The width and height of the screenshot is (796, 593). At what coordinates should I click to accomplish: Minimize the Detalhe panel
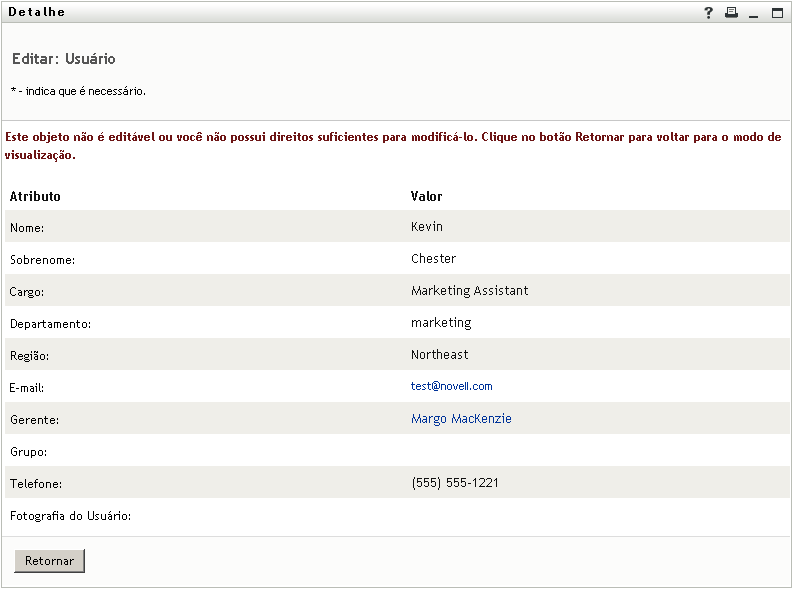click(754, 13)
